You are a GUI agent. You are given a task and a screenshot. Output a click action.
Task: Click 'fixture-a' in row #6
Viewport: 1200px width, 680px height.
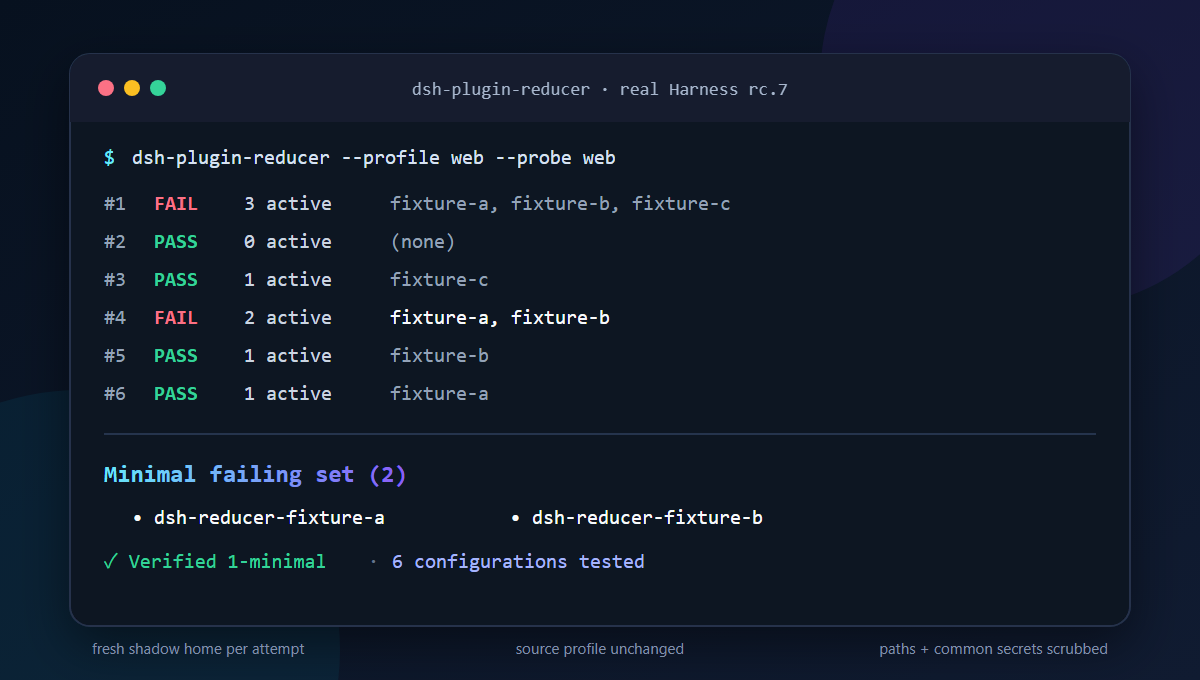439,394
